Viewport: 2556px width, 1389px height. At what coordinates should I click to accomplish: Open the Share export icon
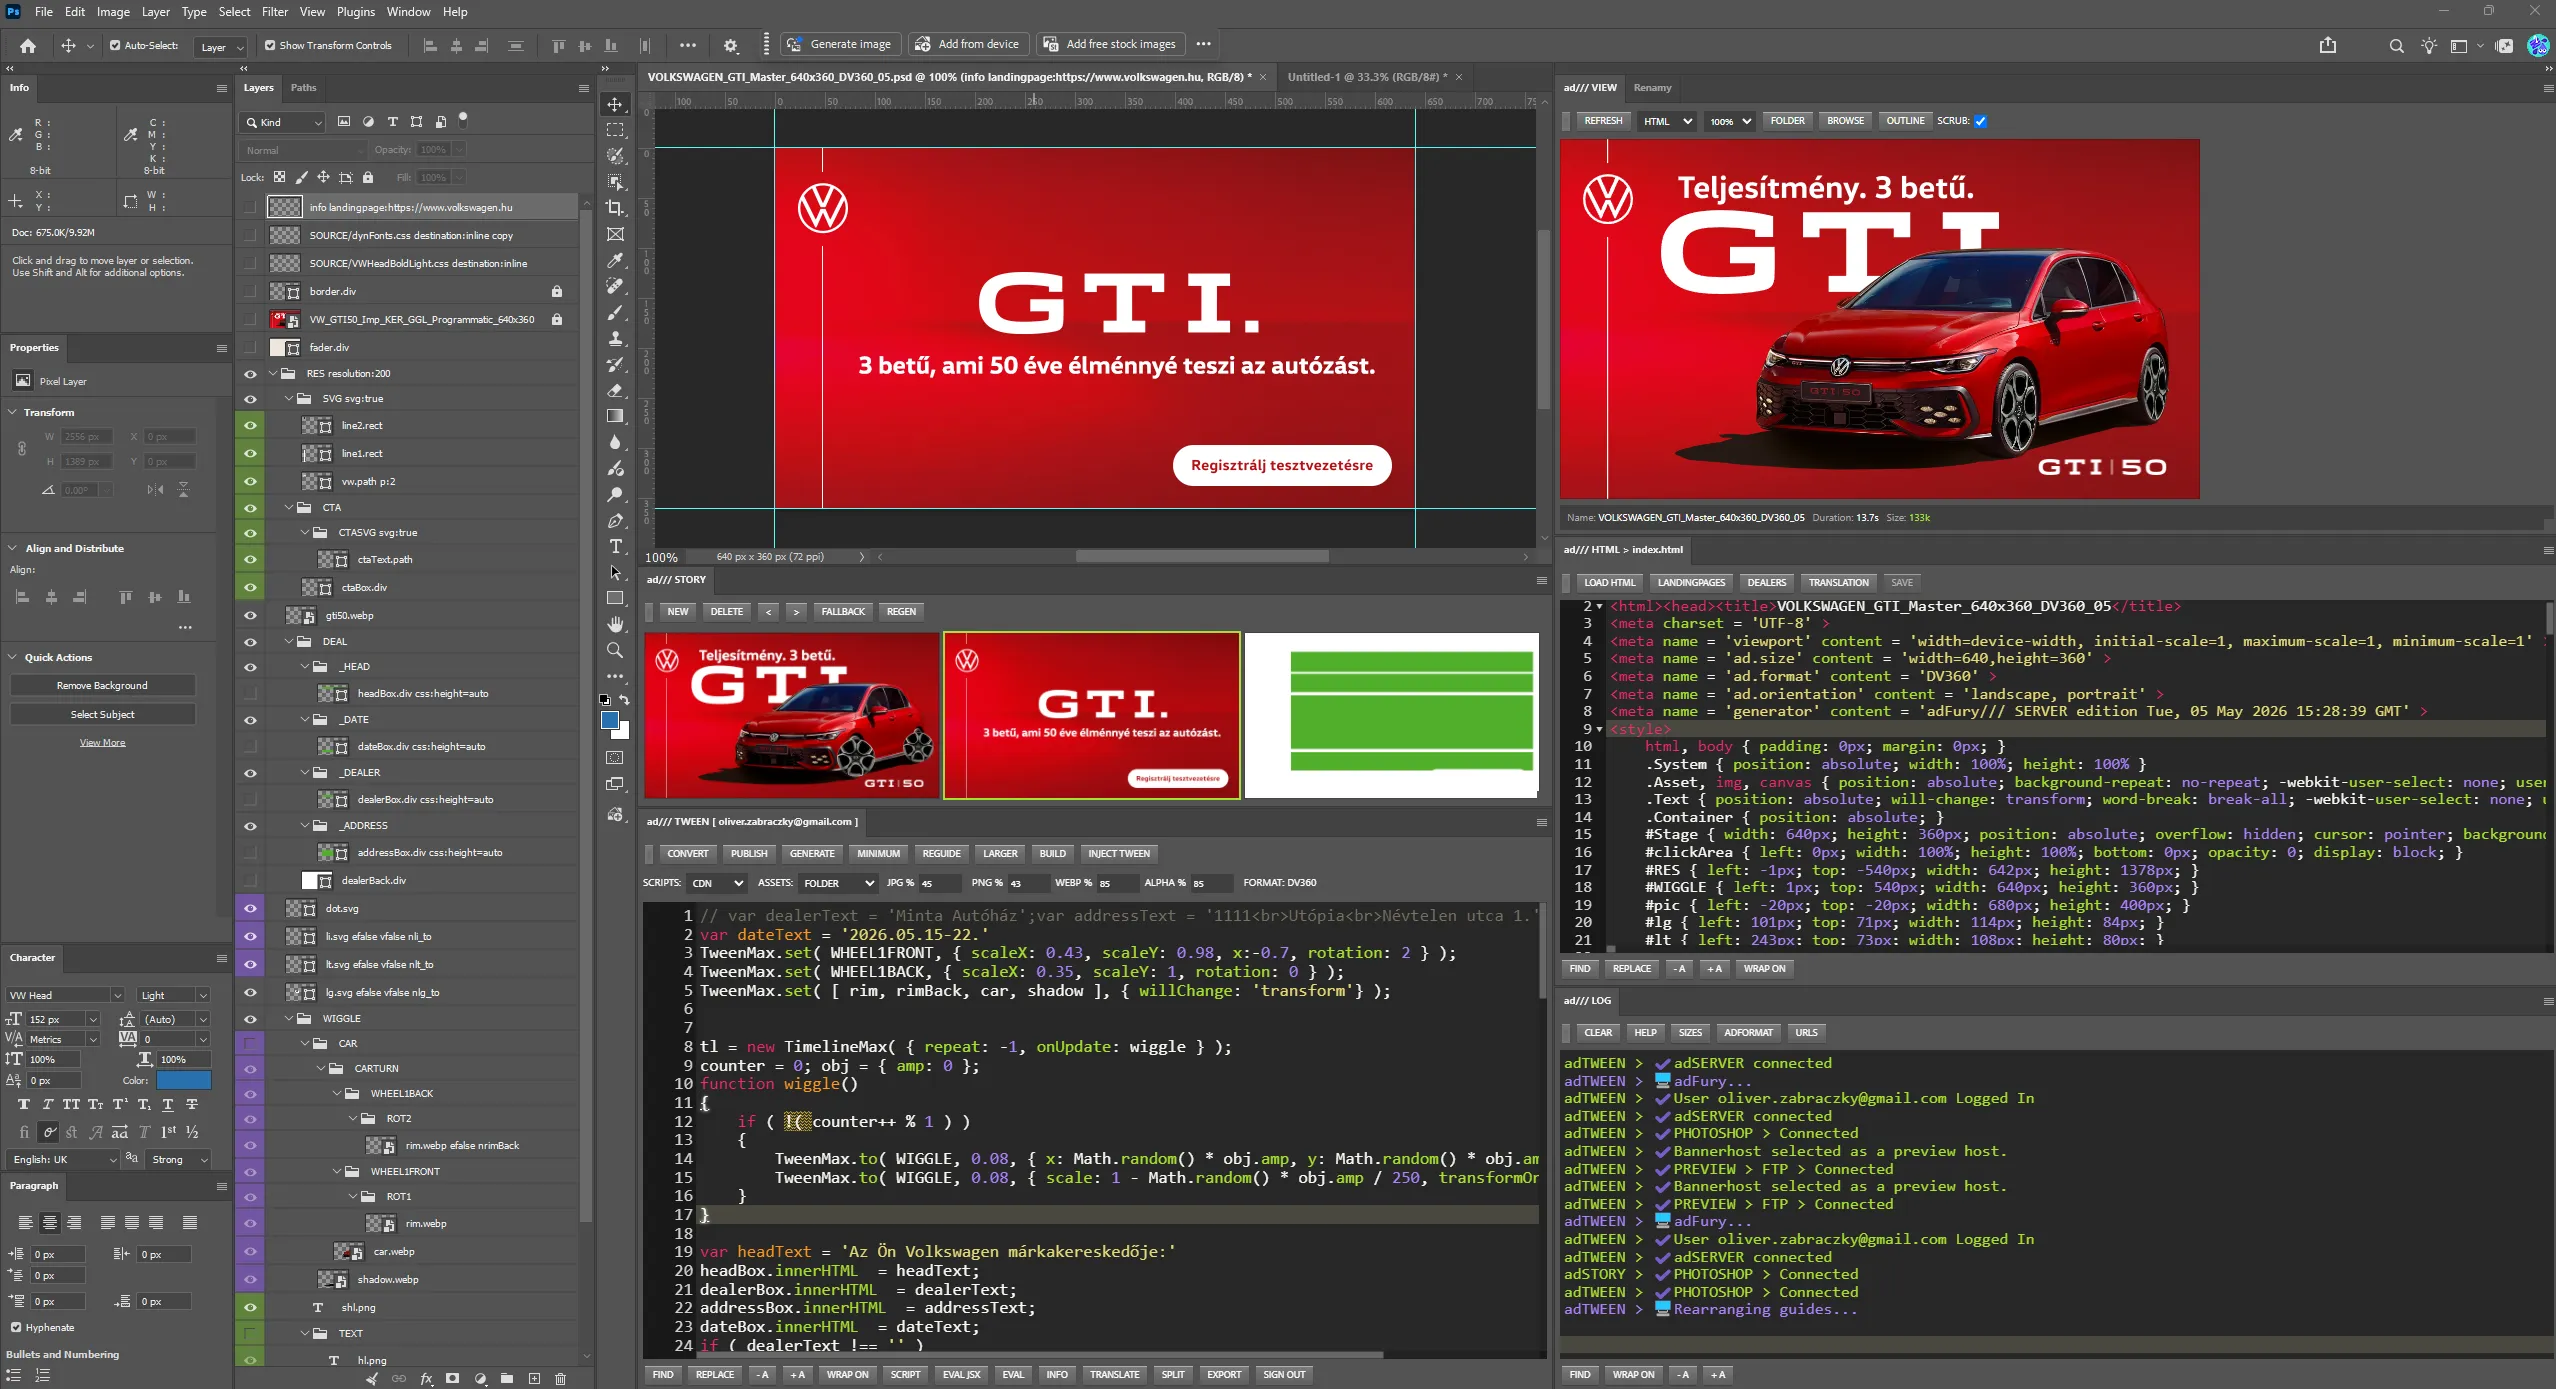tap(2328, 45)
